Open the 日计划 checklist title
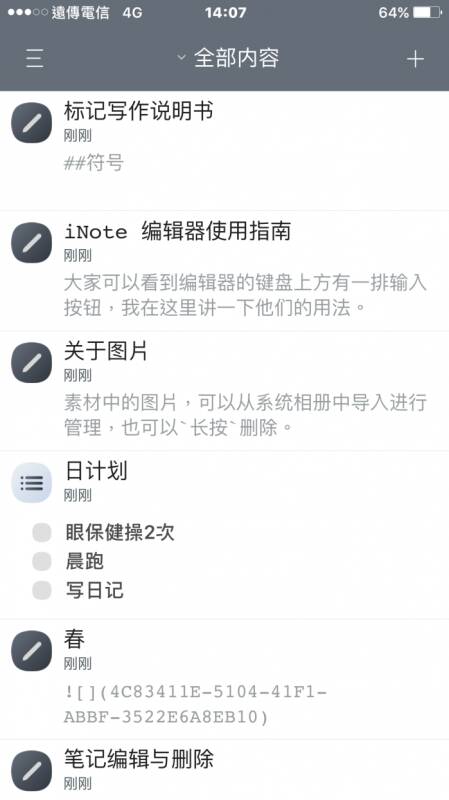This screenshot has width=449, height=800. coord(96,470)
